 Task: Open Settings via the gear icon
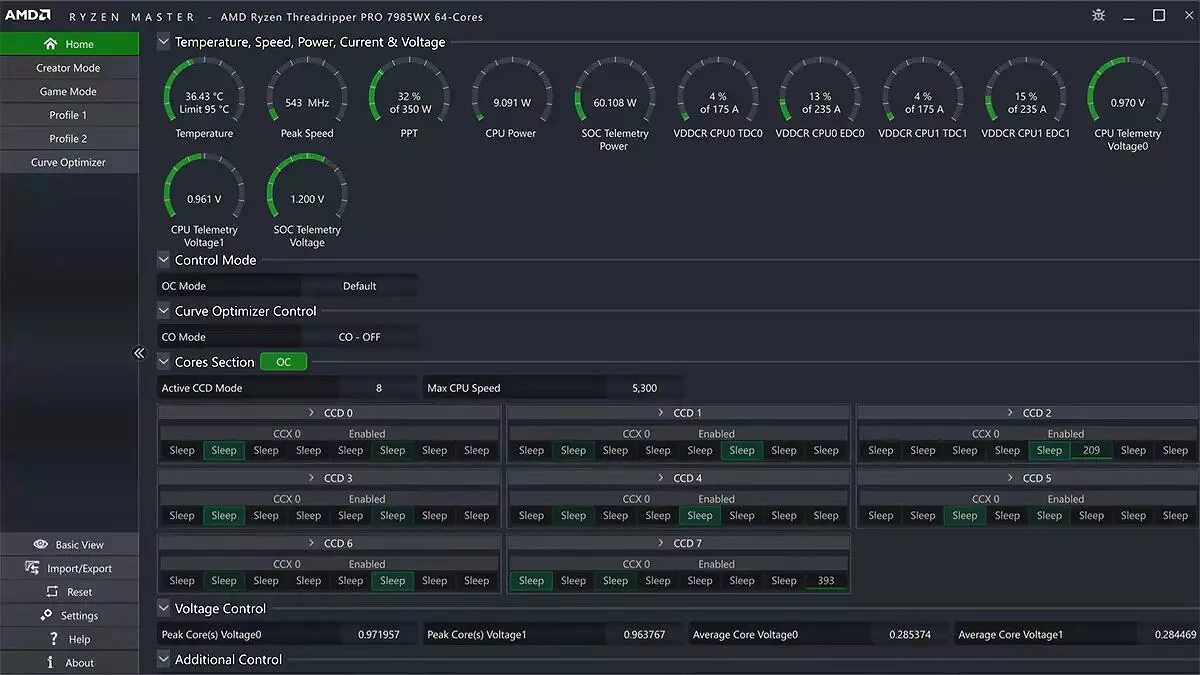pyautogui.click(x=46, y=615)
